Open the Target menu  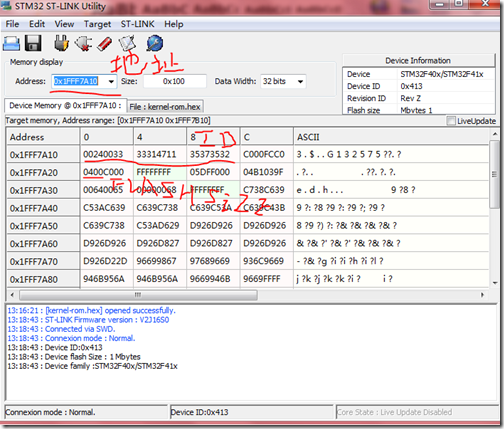point(97,24)
